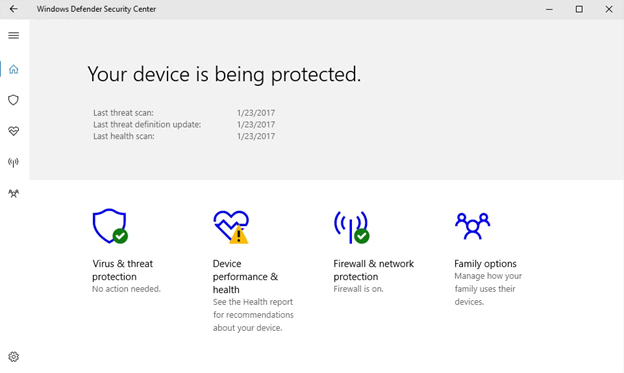Click the 'Firewall is on.' status text
The height and width of the screenshot is (373, 624).
(x=358, y=289)
